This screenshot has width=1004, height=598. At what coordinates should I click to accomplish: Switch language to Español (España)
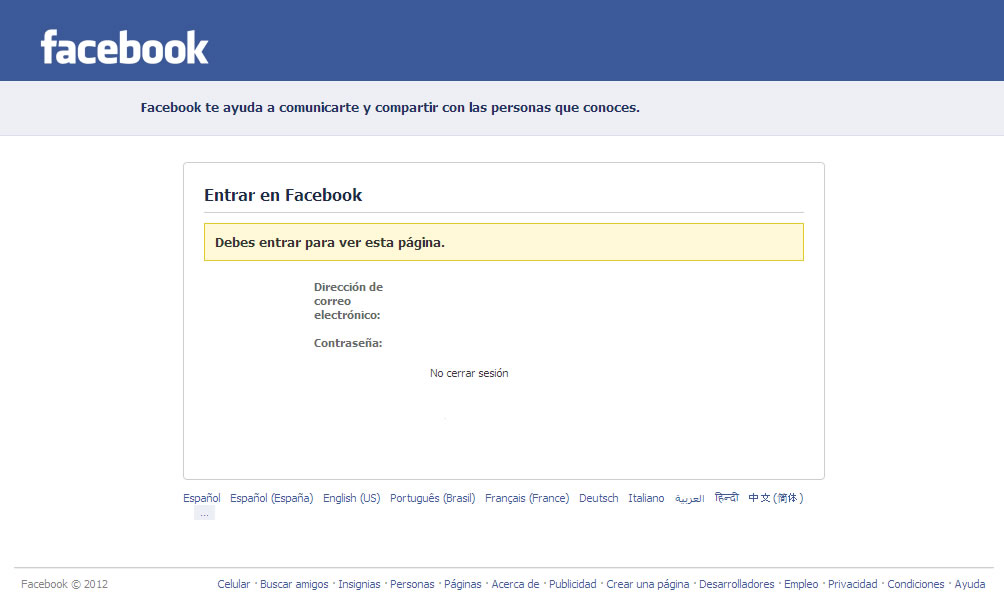tap(271, 498)
